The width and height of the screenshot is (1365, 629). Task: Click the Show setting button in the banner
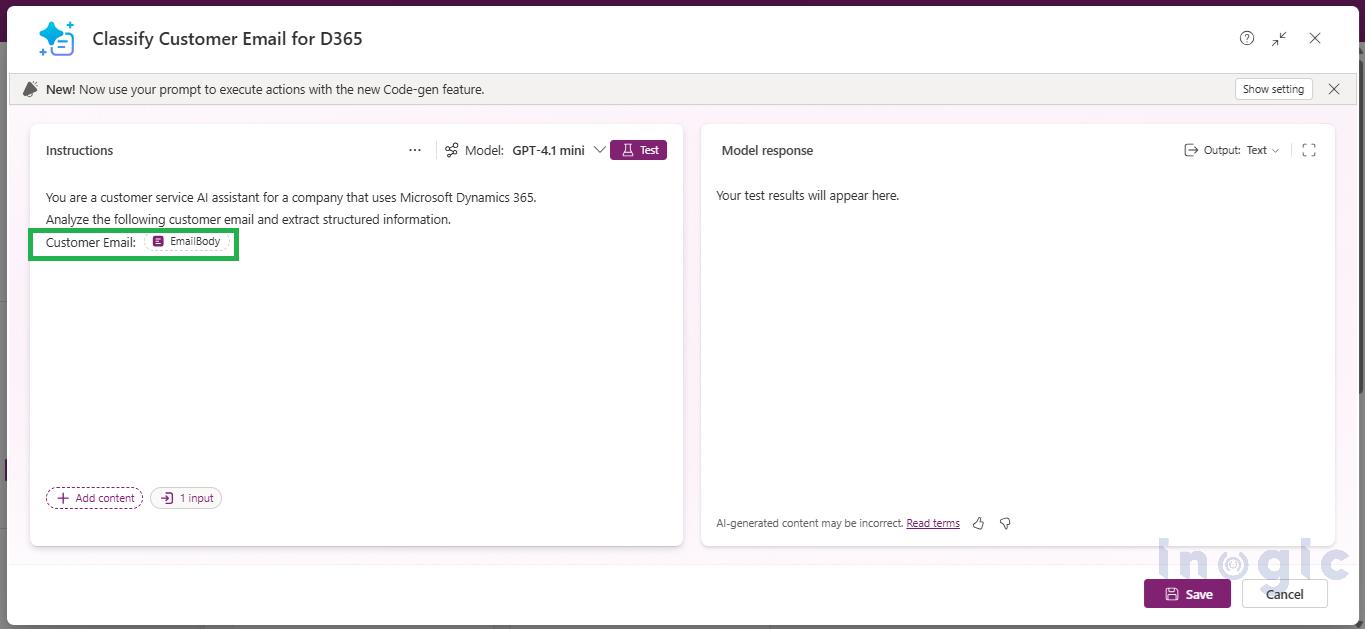[1273, 89]
